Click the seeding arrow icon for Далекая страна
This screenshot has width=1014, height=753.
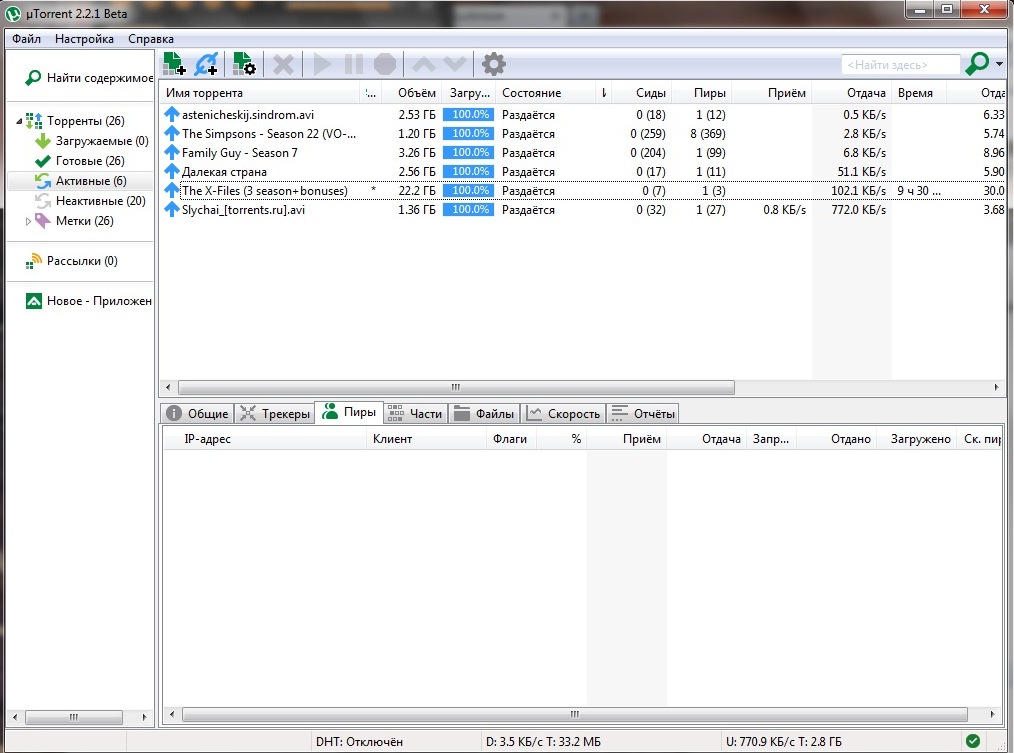click(x=171, y=171)
